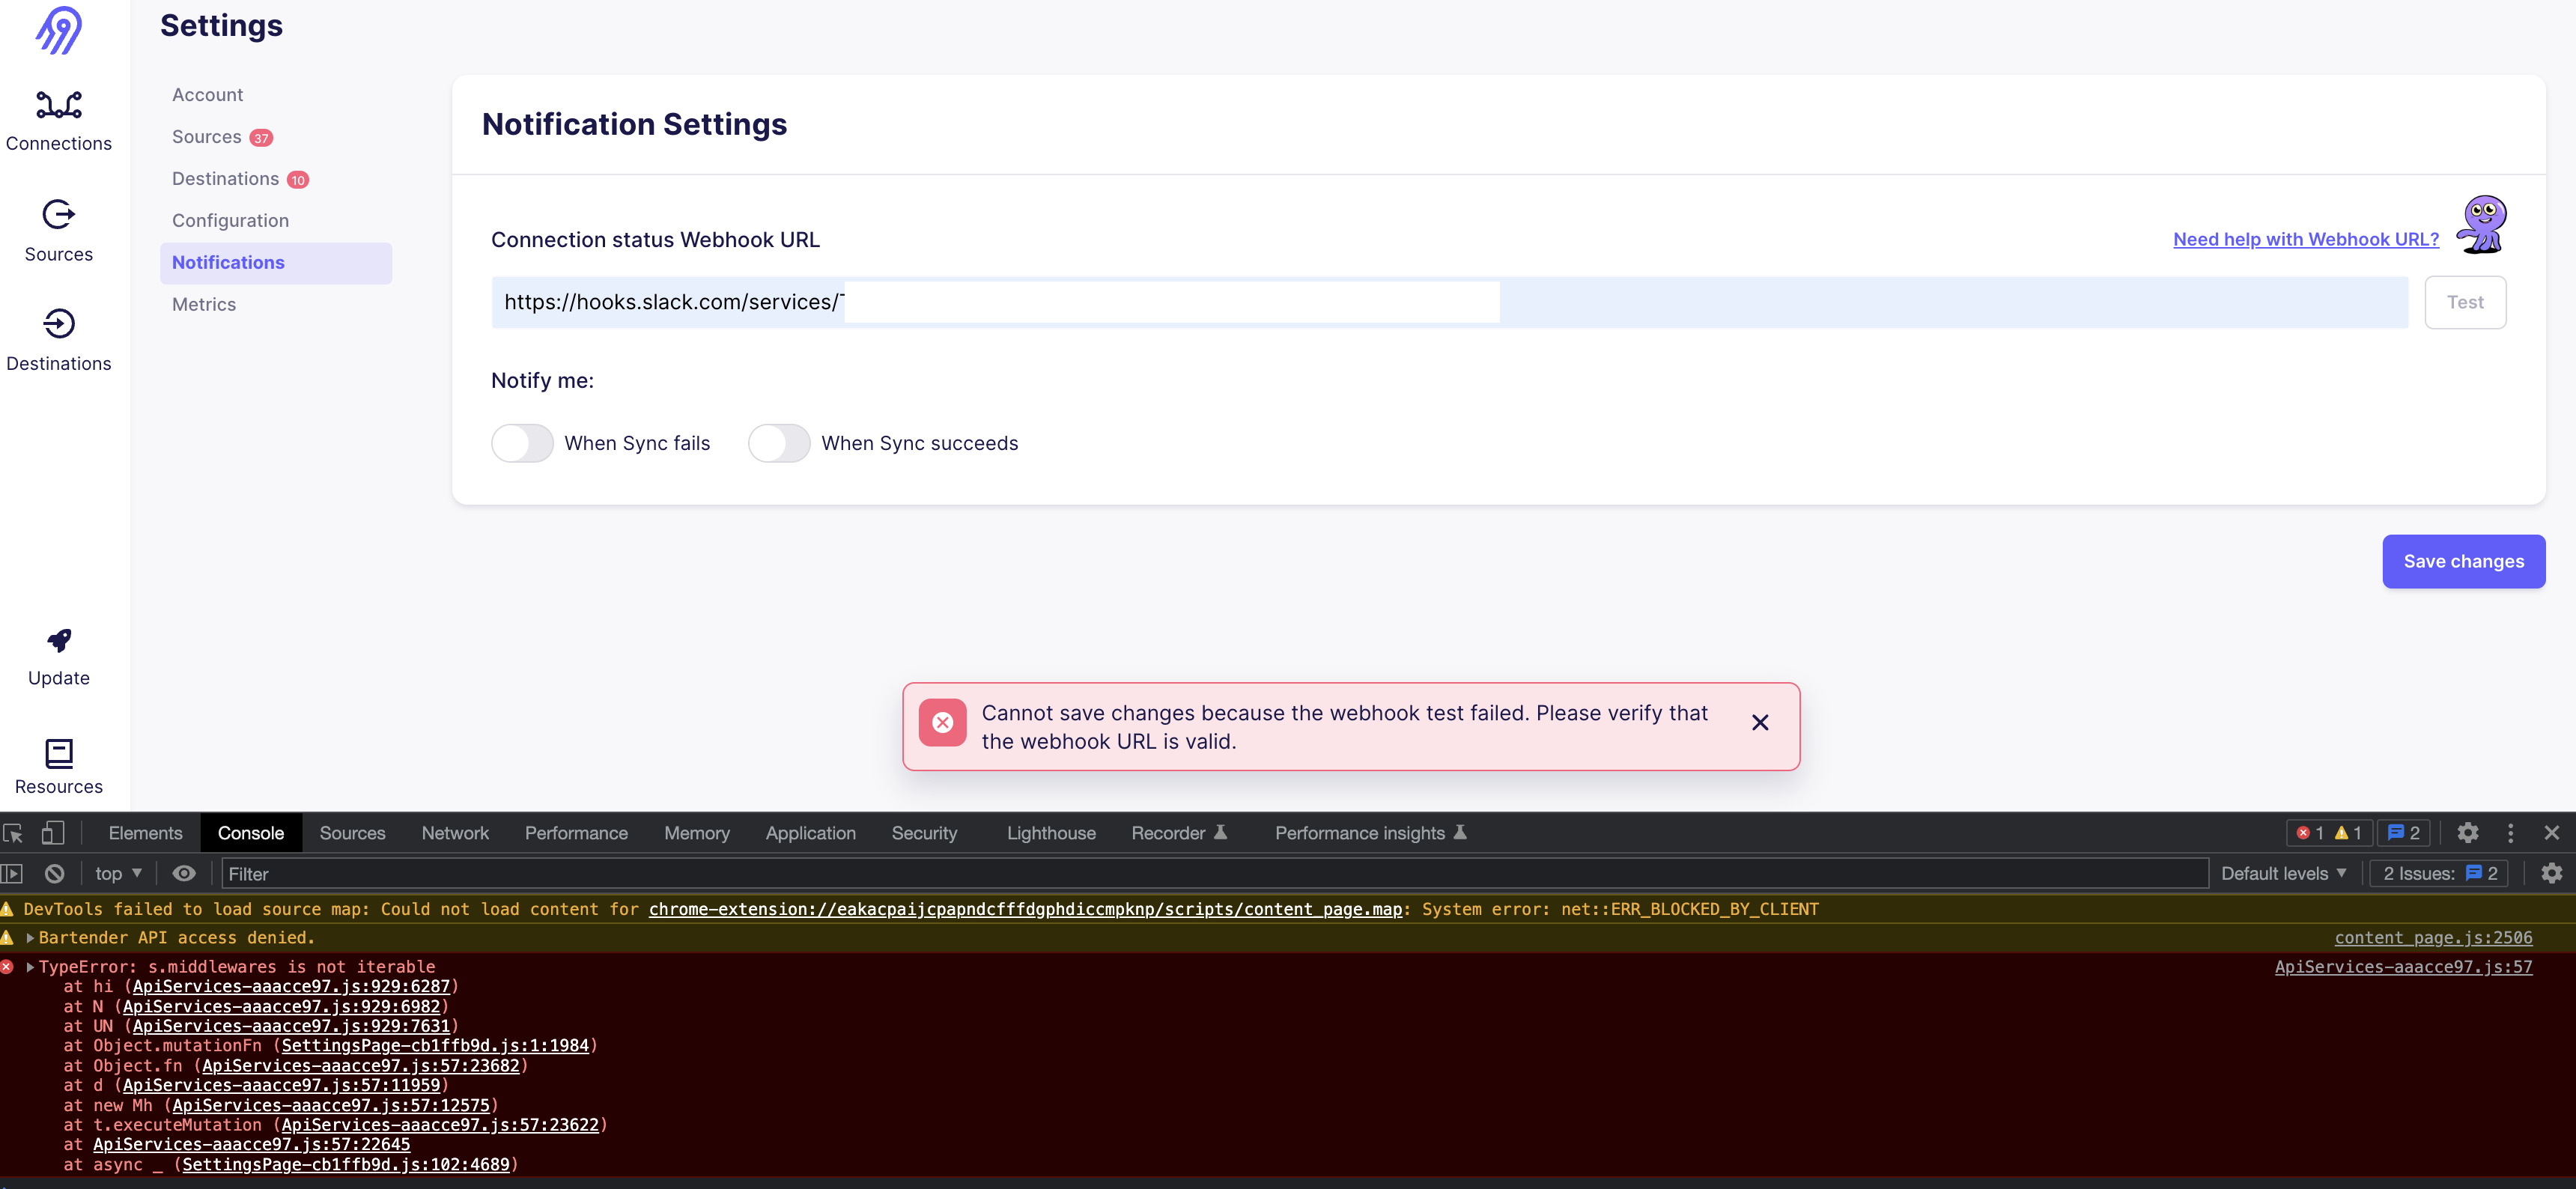Open the Default levels dropdown

[x=2283, y=873]
